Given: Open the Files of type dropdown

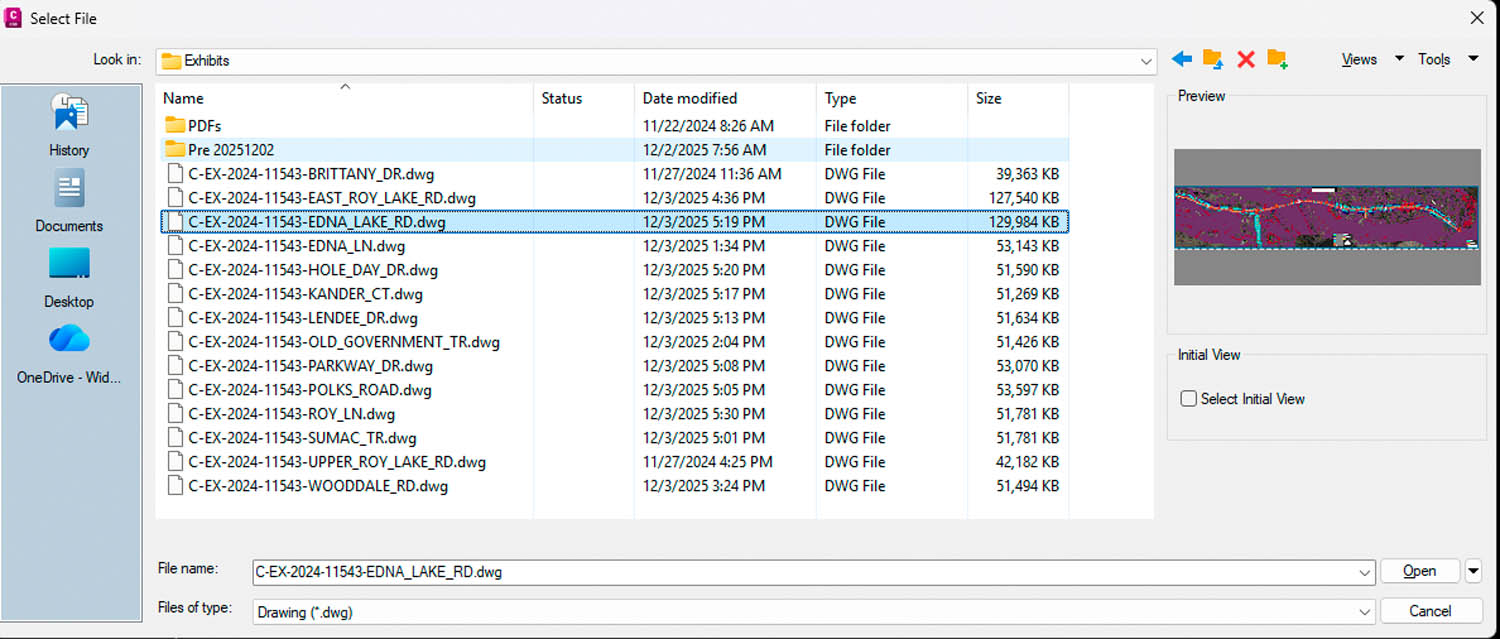Looking at the screenshot, I should tap(1365, 612).
